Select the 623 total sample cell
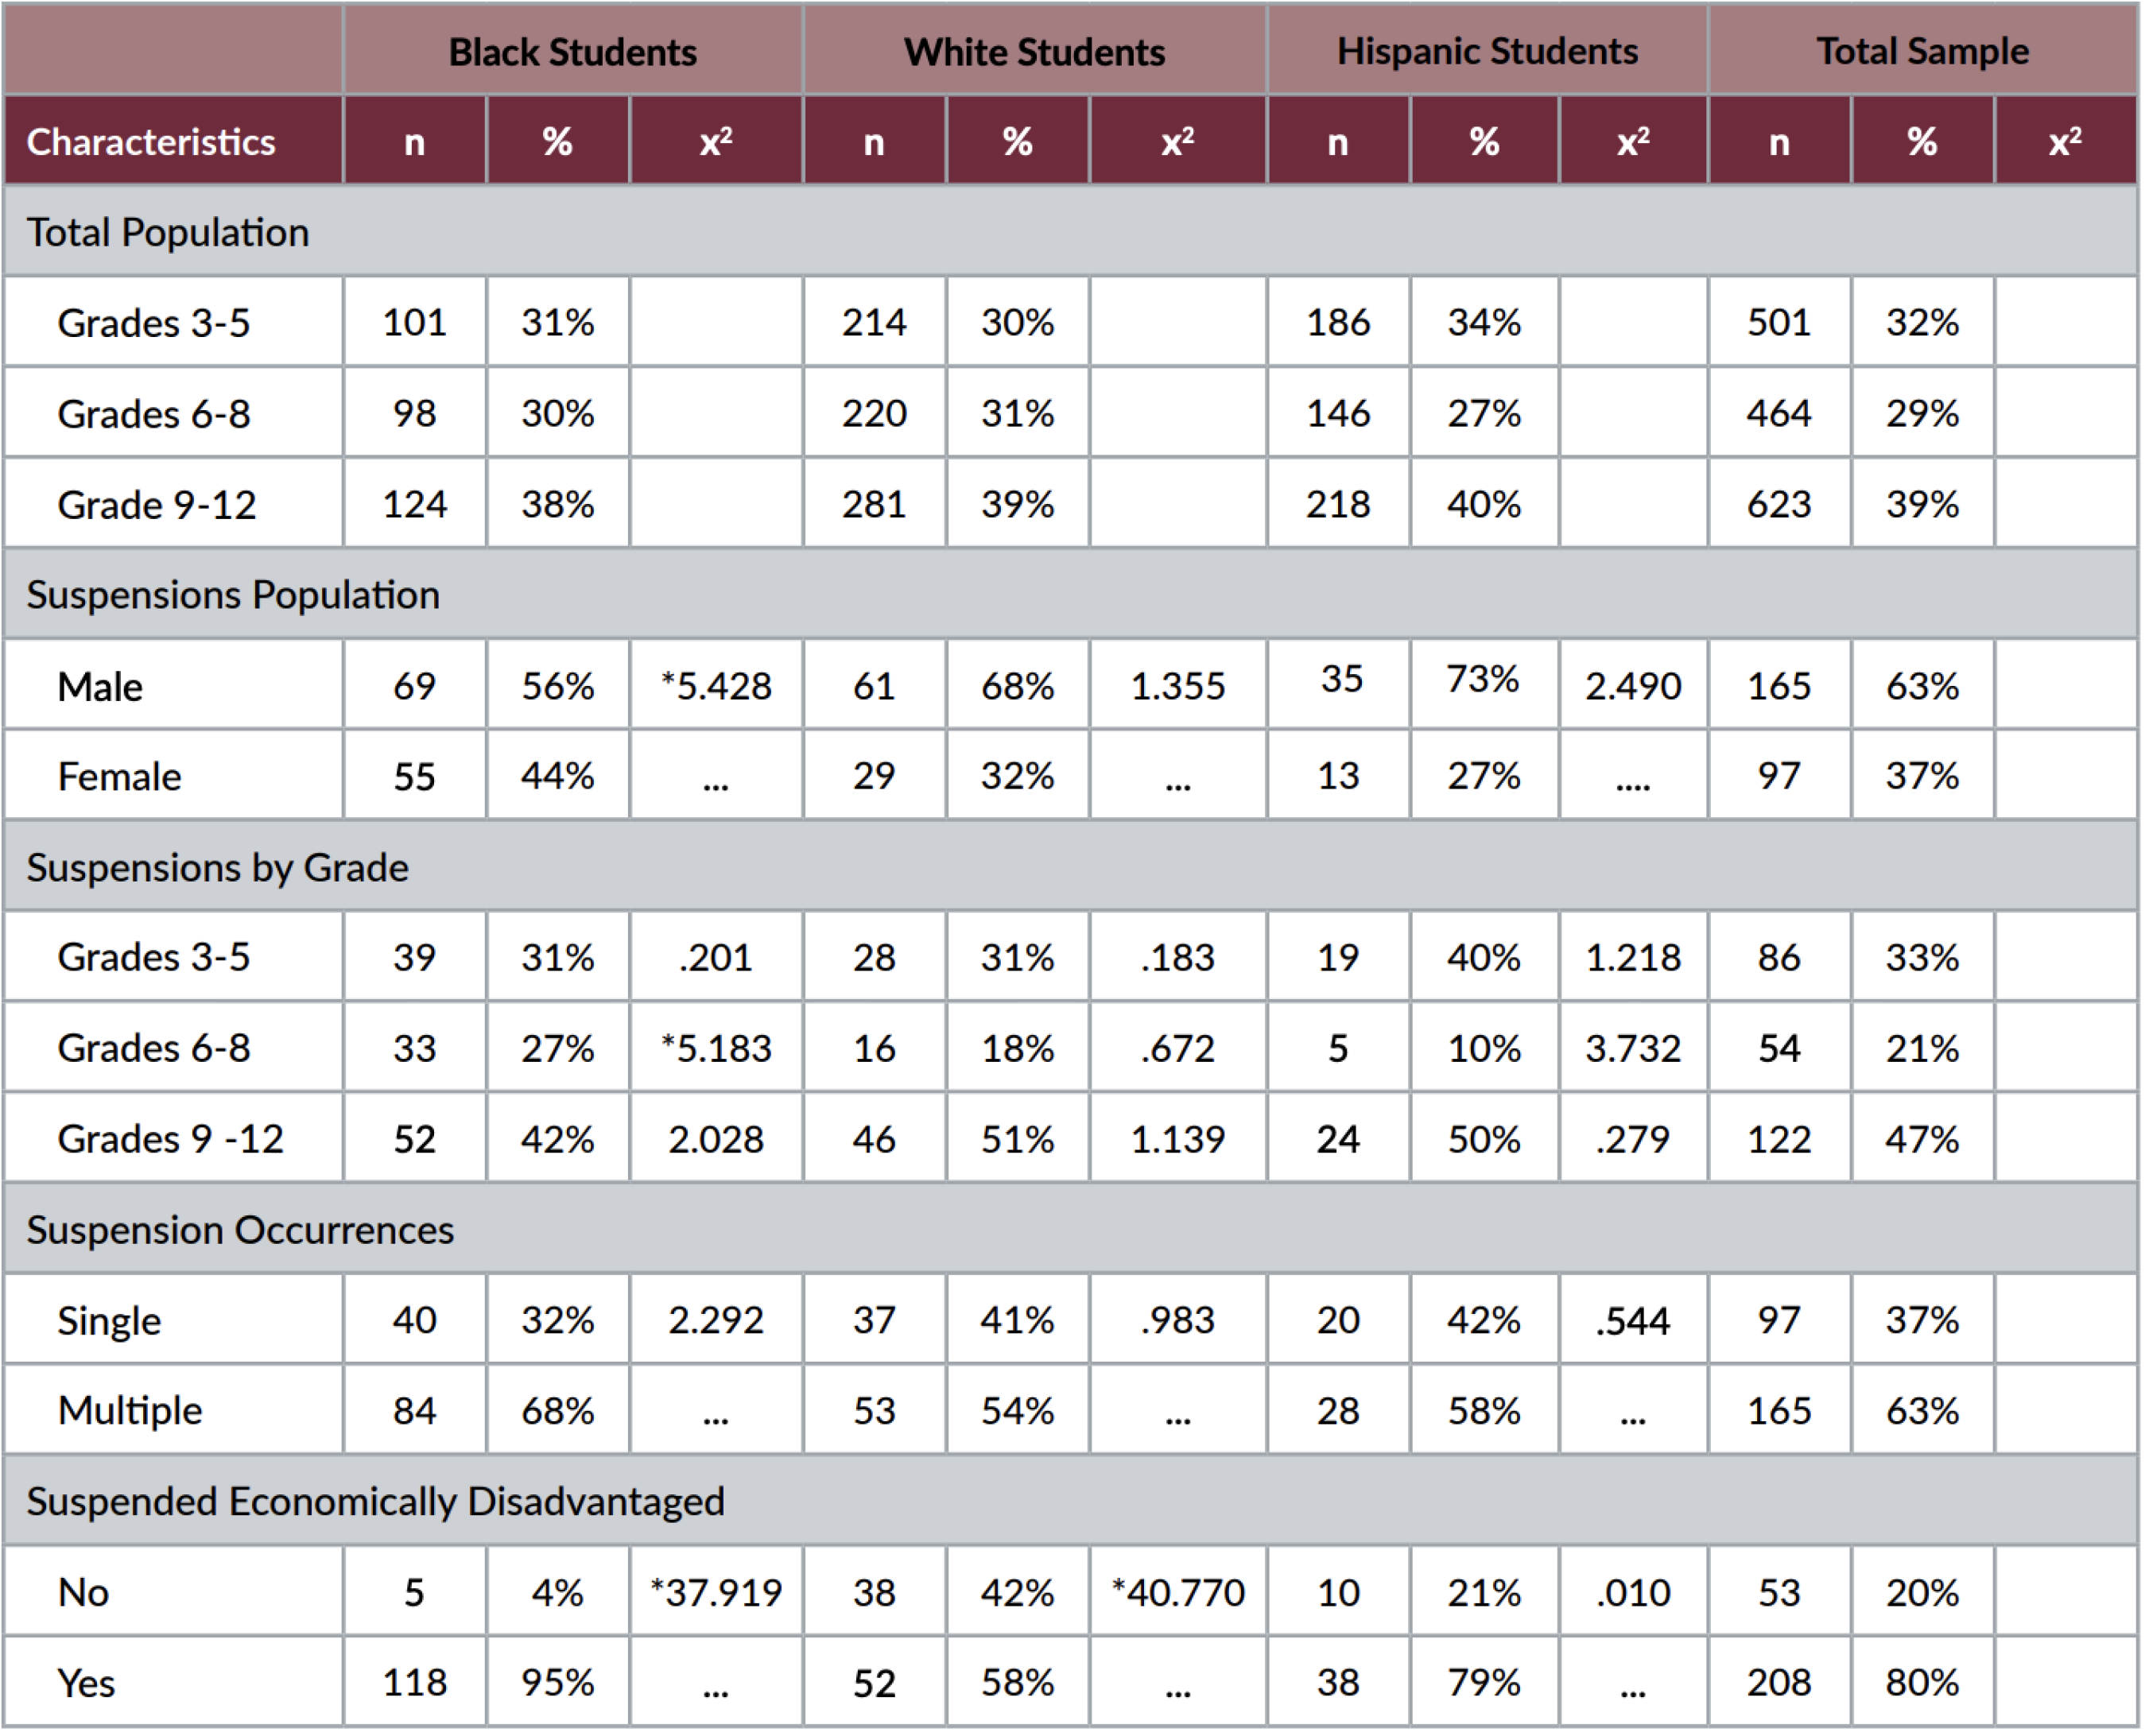This screenshot has width=2145, height=1736. [1779, 504]
